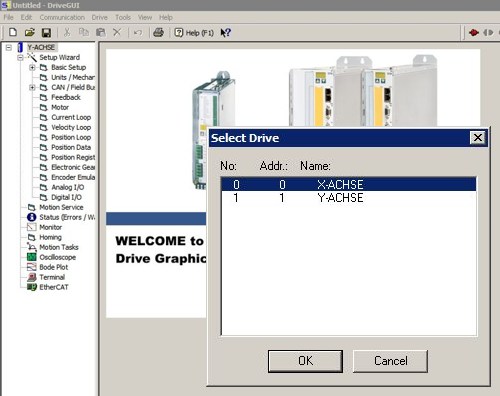Open Setup Wizard in tree
Viewport: 500px width, 396px height.
tap(59, 57)
